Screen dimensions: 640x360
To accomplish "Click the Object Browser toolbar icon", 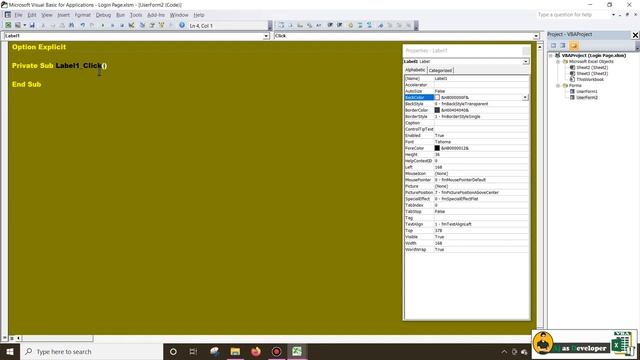I will [162, 25].
